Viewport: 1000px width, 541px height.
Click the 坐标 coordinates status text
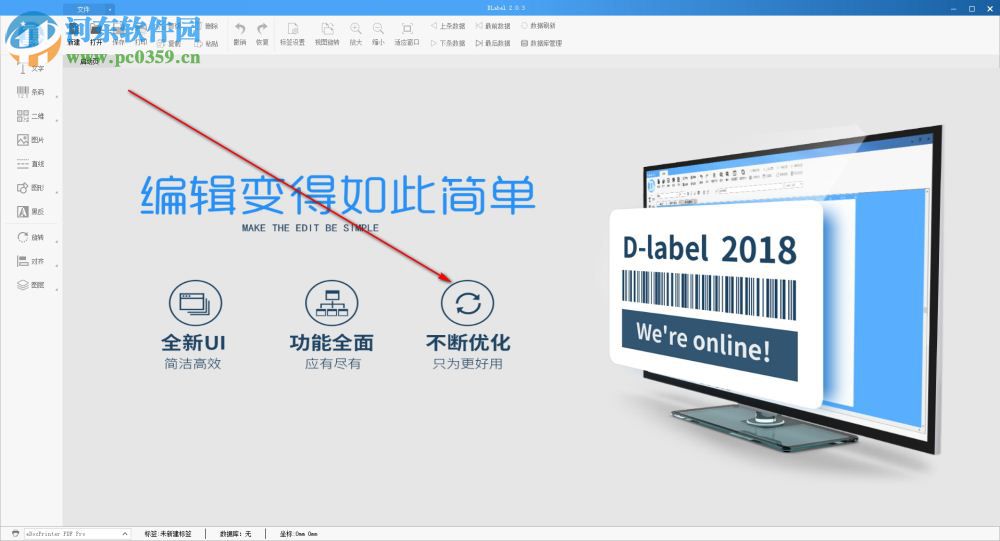(298, 533)
